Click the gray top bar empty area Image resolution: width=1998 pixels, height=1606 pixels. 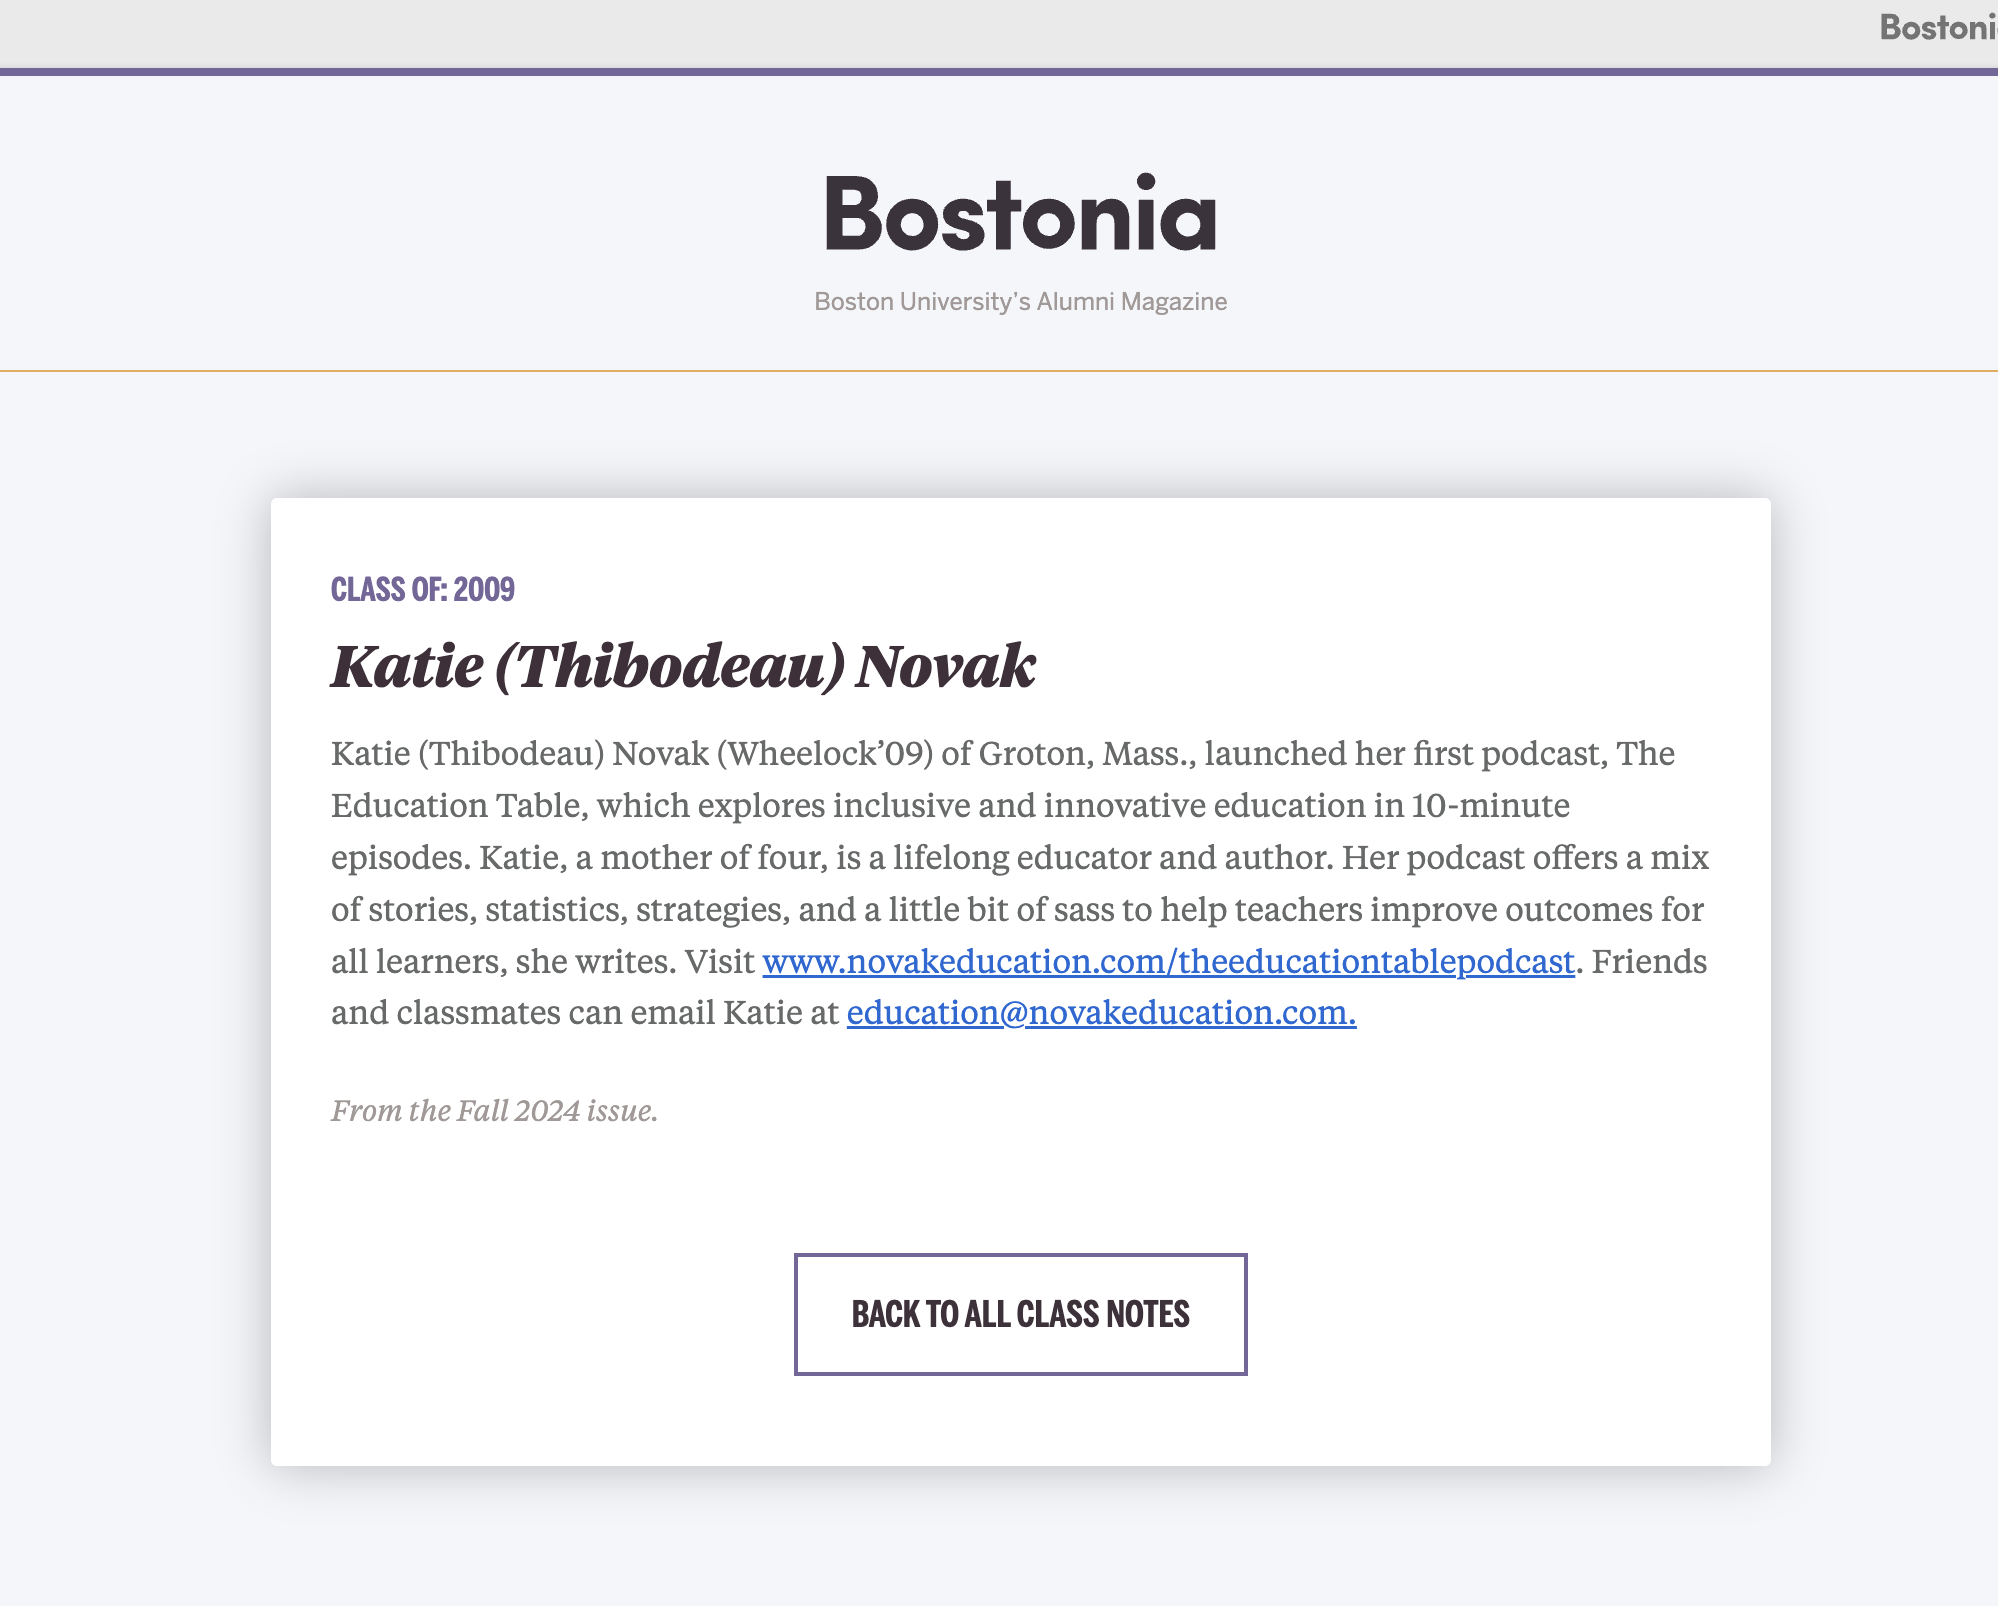coord(900,33)
